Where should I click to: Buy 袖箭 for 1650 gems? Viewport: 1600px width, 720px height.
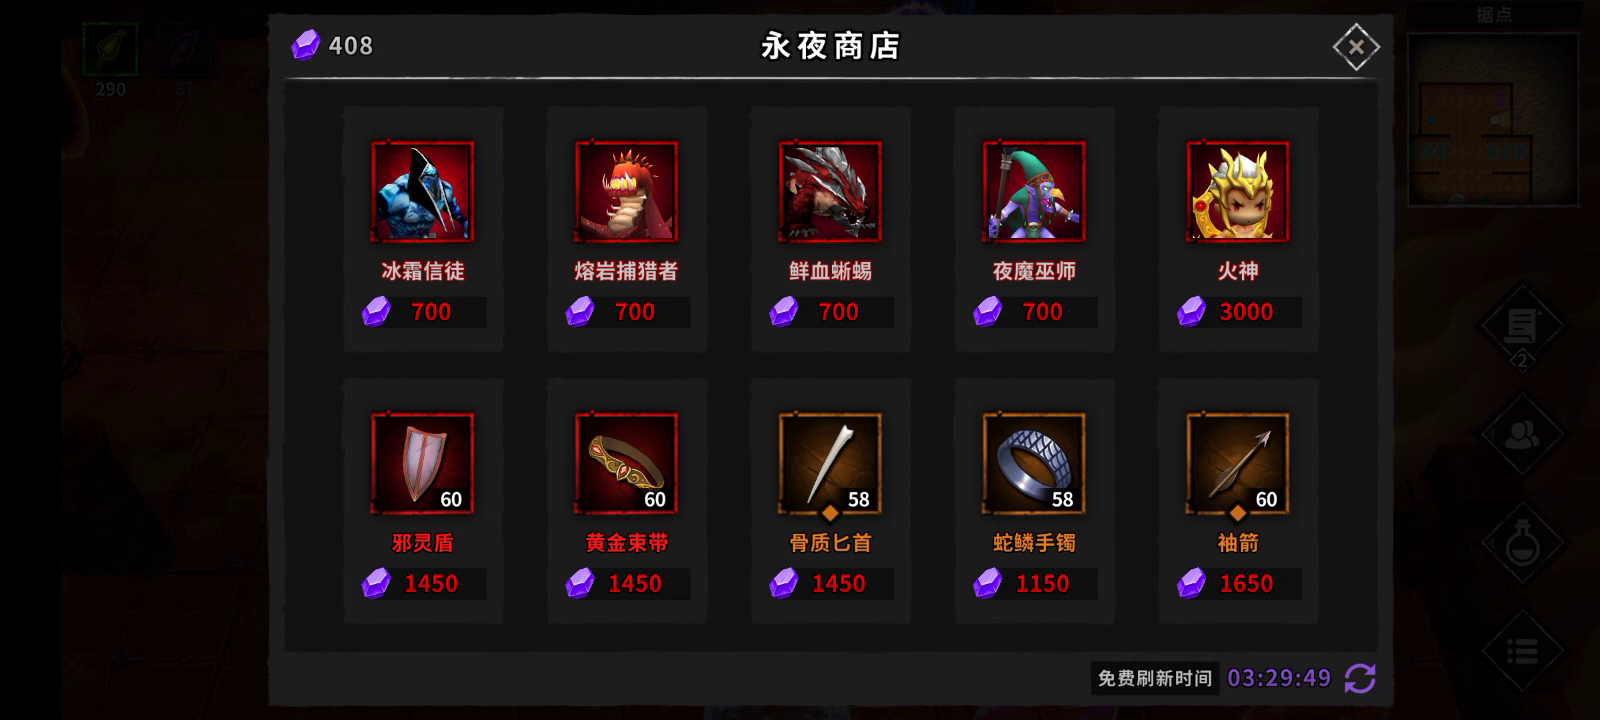coord(1238,584)
